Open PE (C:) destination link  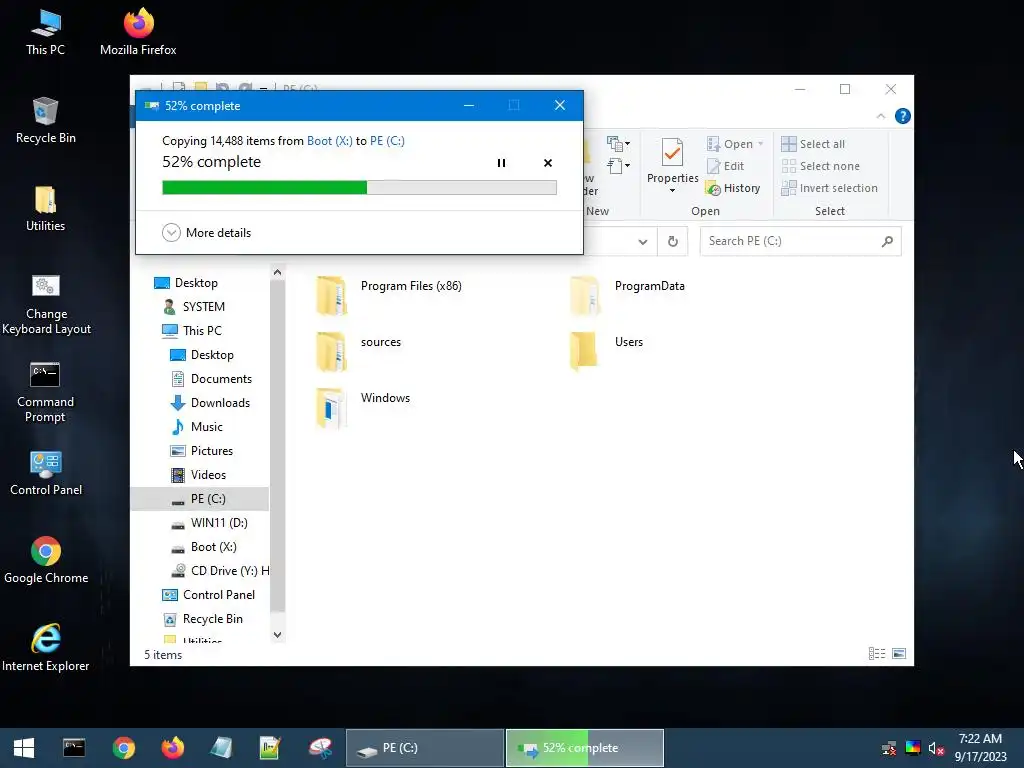(387, 140)
